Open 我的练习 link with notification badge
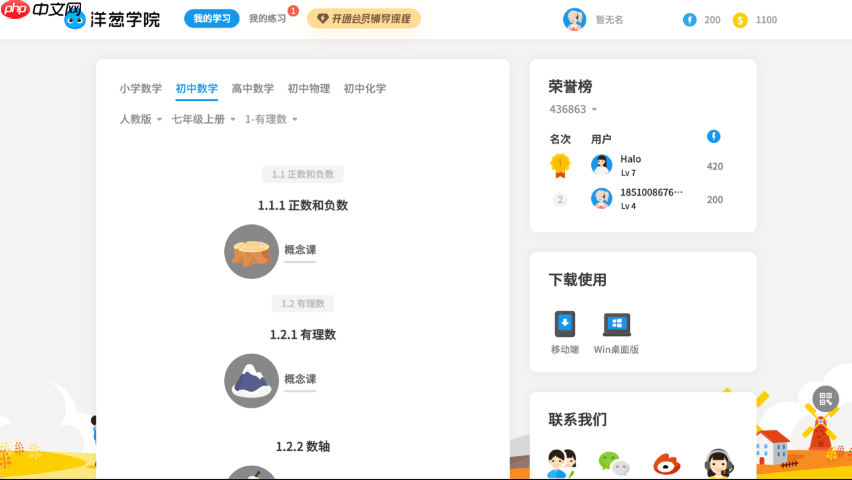 pos(268,19)
